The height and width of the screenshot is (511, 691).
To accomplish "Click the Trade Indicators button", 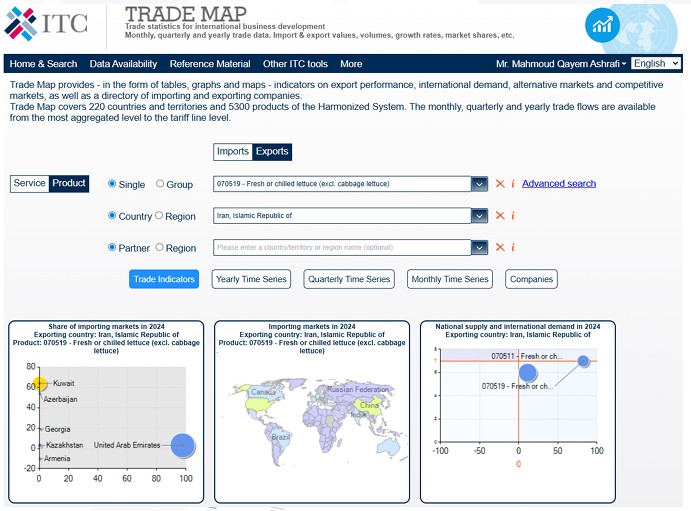I will [x=164, y=279].
